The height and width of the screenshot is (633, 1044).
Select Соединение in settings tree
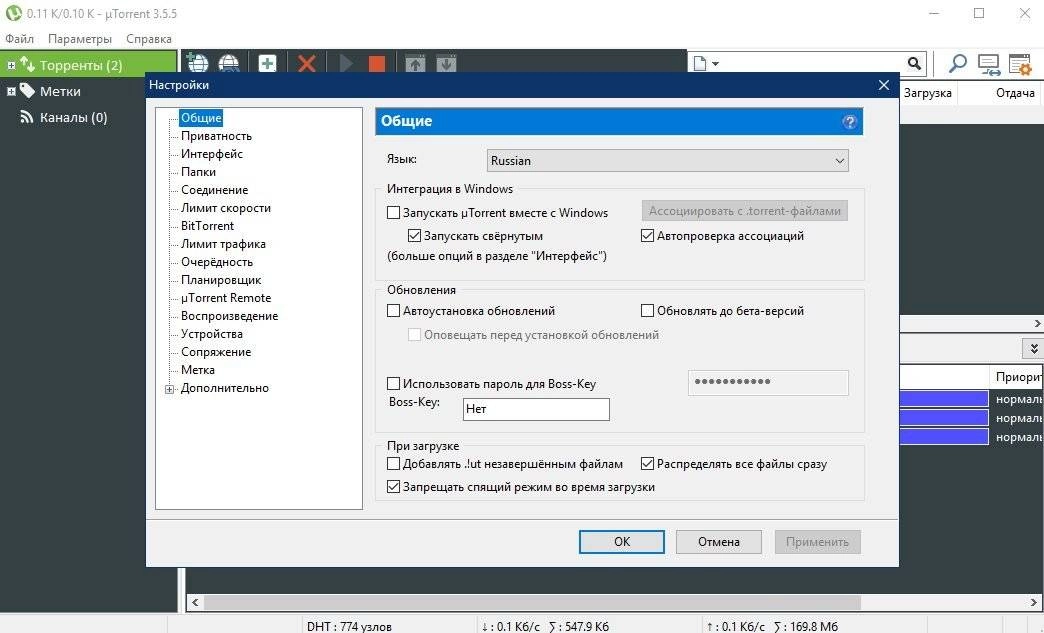pos(214,190)
